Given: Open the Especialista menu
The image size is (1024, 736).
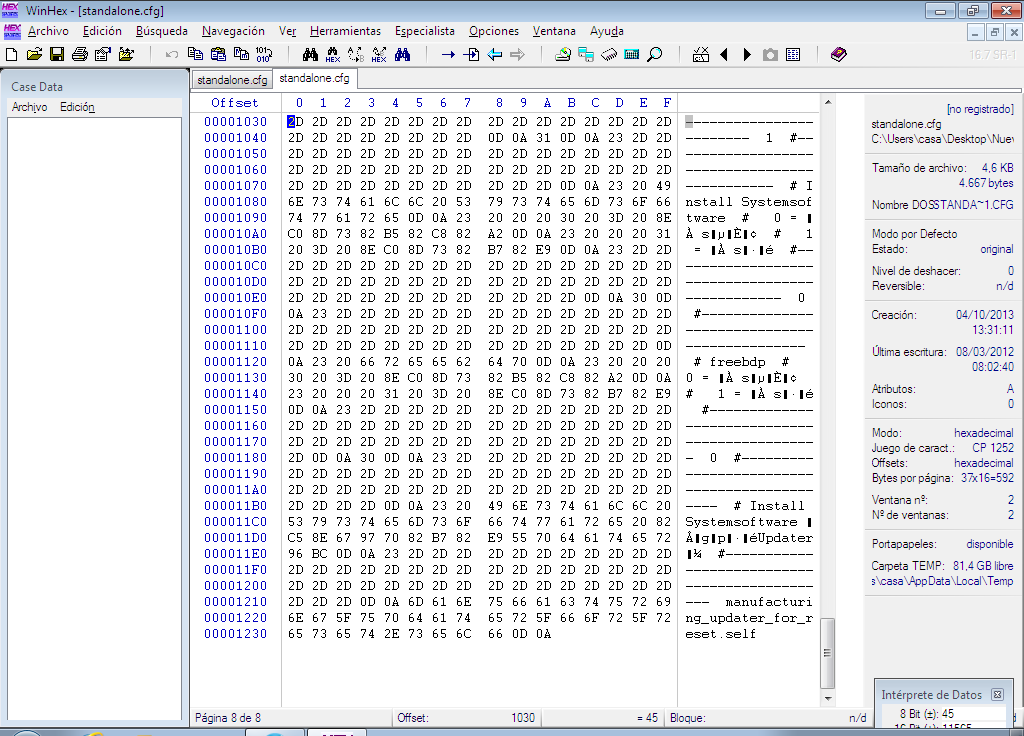Looking at the screenshot, I should [424, 31].
